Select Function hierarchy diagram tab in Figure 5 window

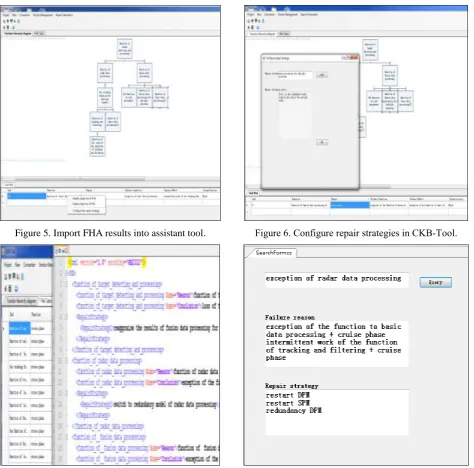[18, 34]
